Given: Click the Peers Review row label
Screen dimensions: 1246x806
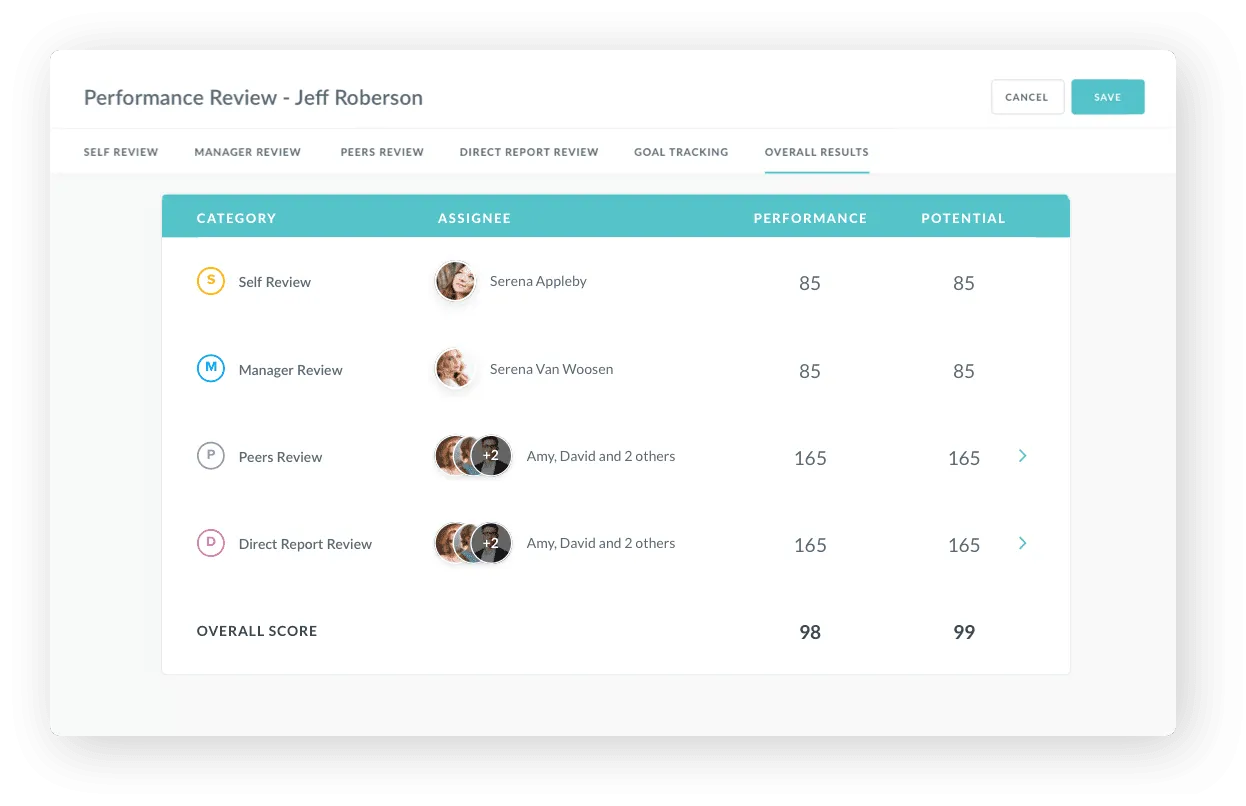Looking at the screenshot, I should pos(281,457).
